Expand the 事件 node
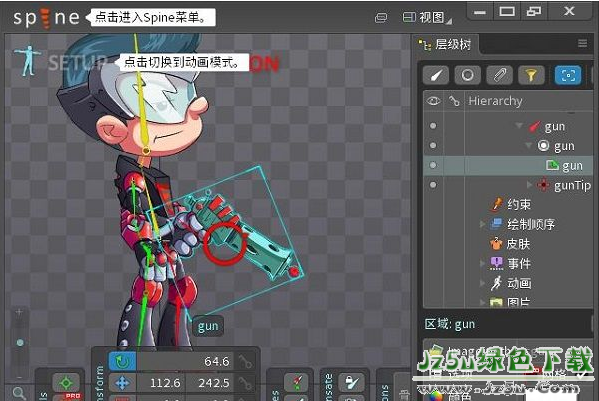 [482, 263]
